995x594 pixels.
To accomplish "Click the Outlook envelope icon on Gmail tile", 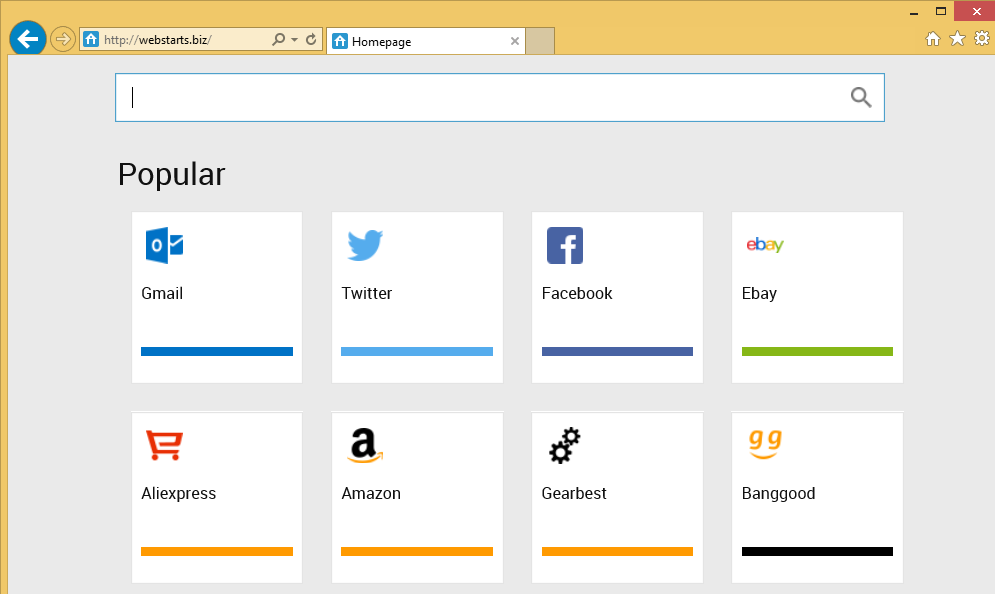I will 164,246.
